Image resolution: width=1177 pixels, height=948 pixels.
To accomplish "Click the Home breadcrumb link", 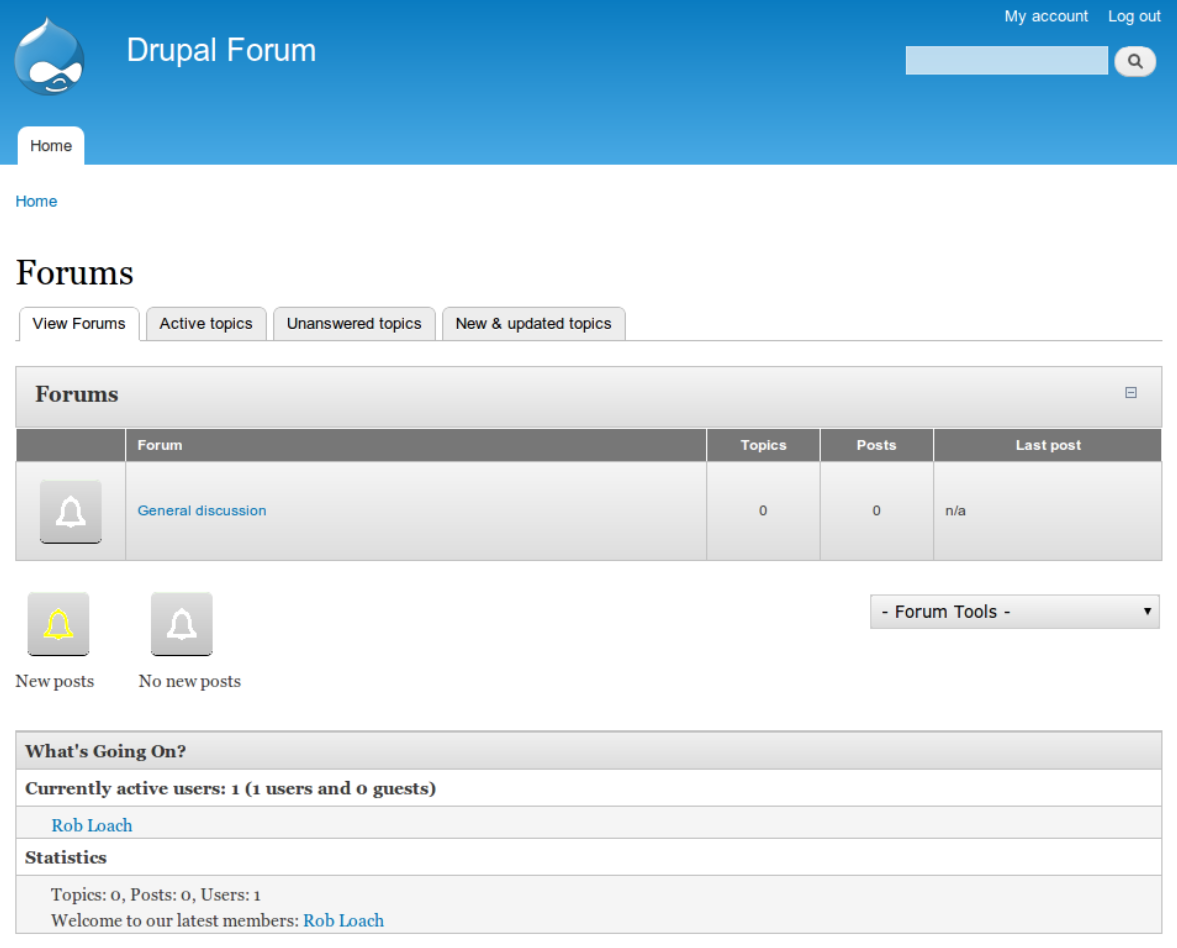I will click(x=36, y=201).
